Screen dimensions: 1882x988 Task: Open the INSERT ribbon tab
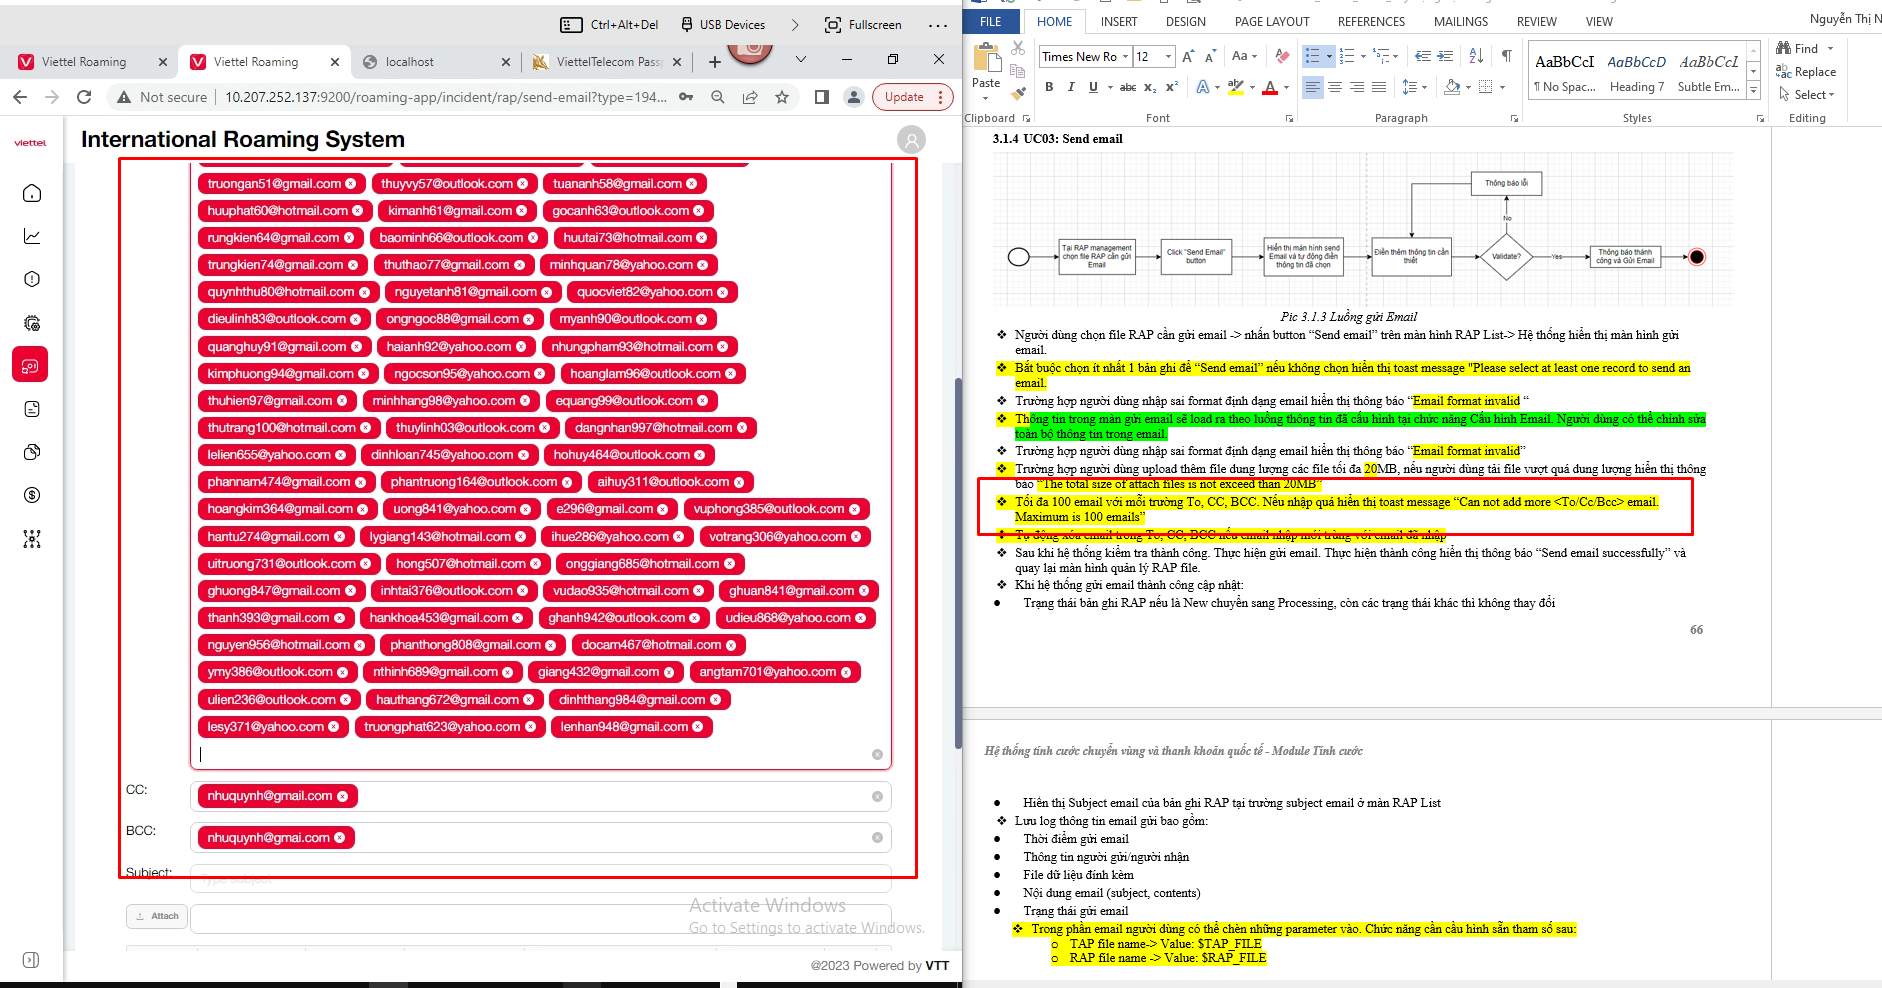1118,21
